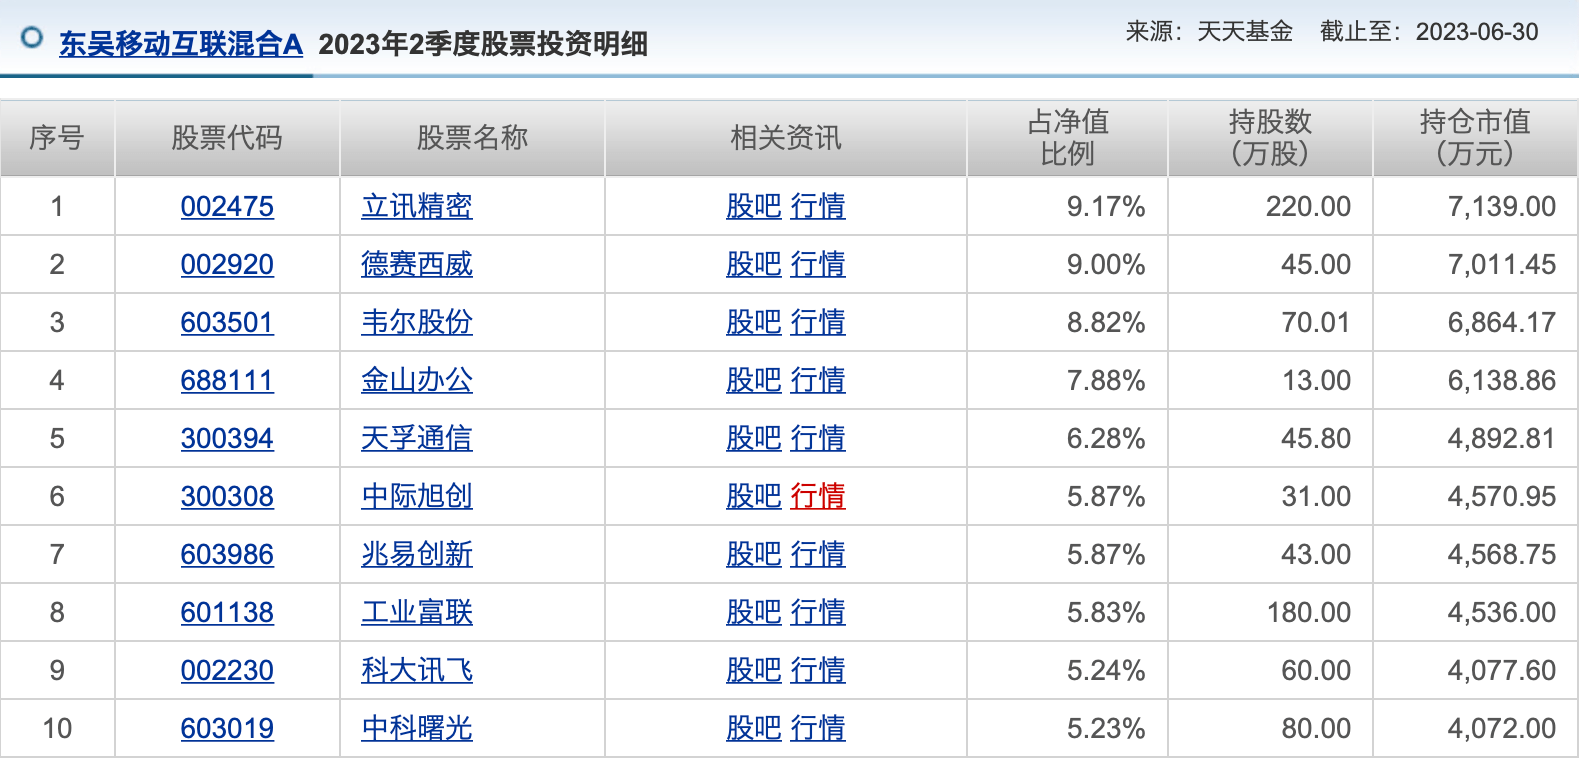This screenshot has height=762, width=1590.
Task: Open the 中科曙光 stock name link
Action: 417,729
